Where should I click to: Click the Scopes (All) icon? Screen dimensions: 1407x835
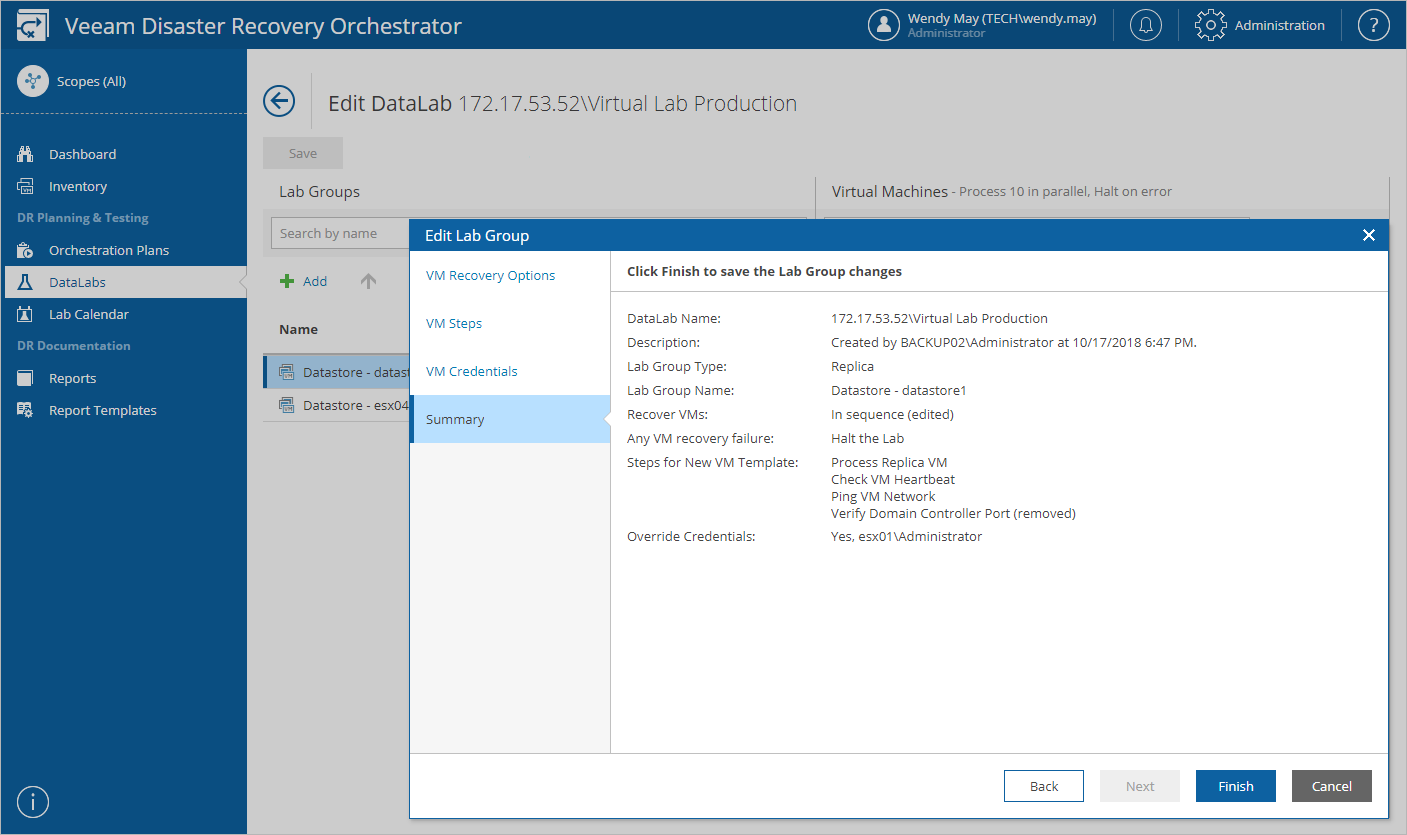(x=33, y=82)
